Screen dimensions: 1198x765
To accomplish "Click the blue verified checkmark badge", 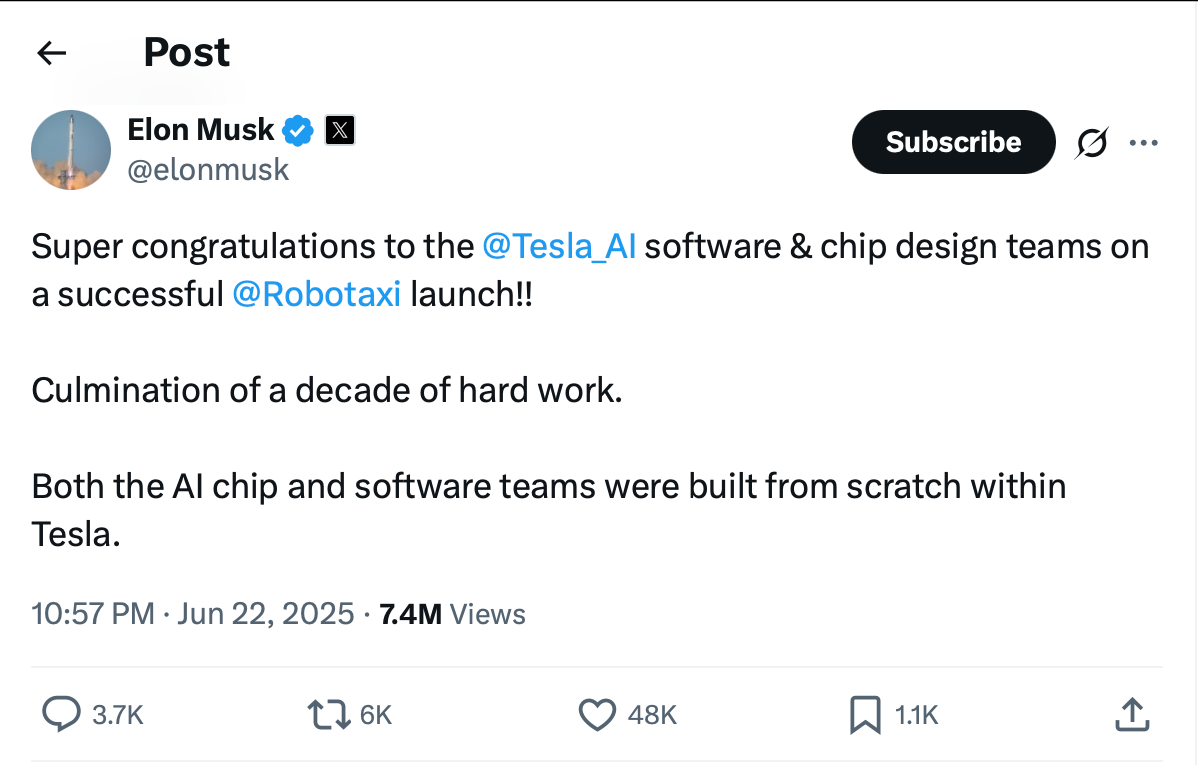I will tap(298, 131).
